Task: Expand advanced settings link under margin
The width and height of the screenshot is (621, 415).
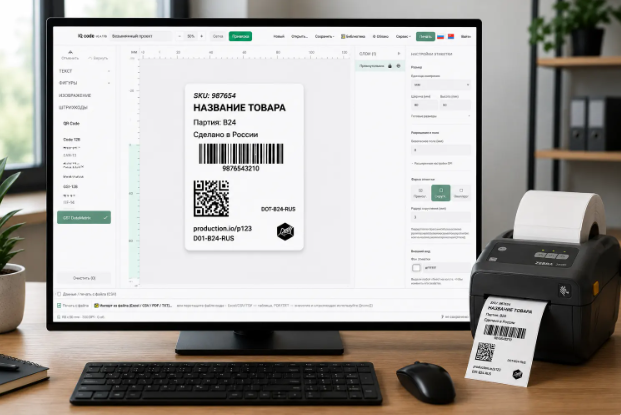Action: 432,163
